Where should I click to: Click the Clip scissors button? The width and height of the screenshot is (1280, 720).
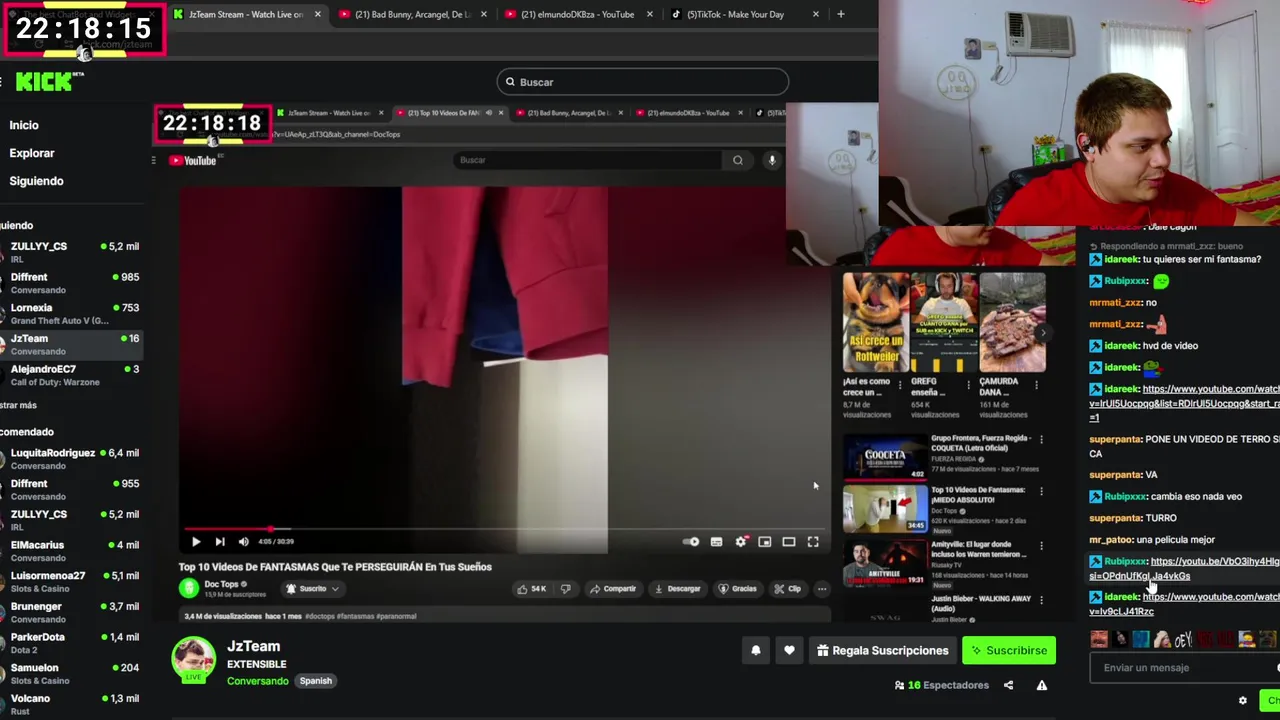click(x=788, y=589)
